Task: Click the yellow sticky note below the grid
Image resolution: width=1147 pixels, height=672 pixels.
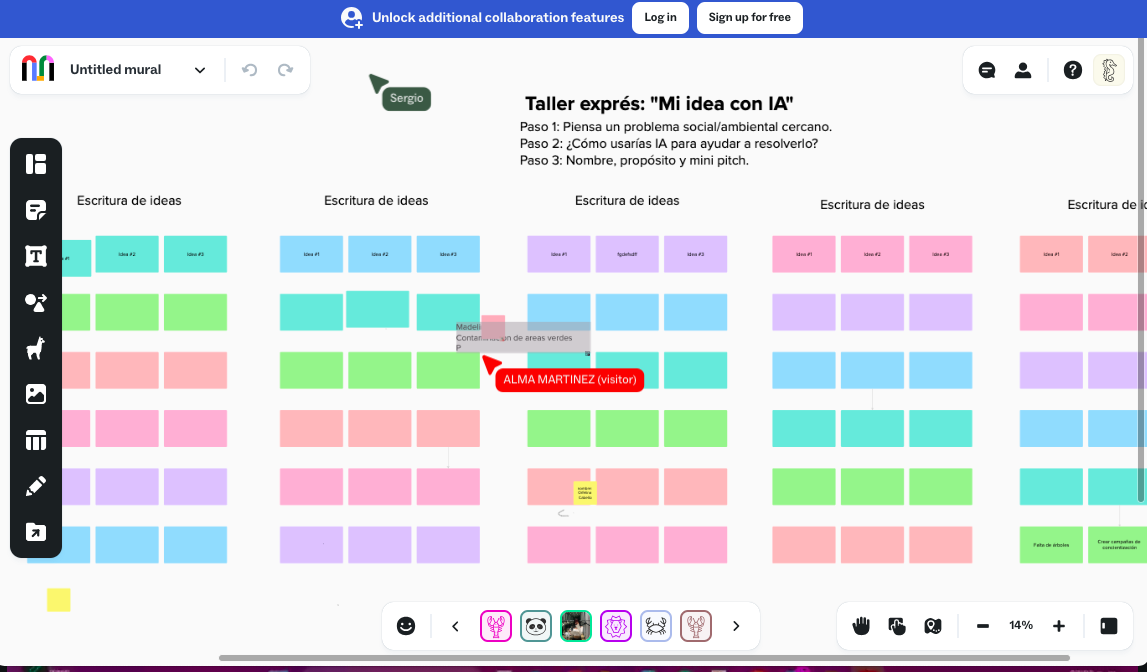Action: (x=59, y=600)
